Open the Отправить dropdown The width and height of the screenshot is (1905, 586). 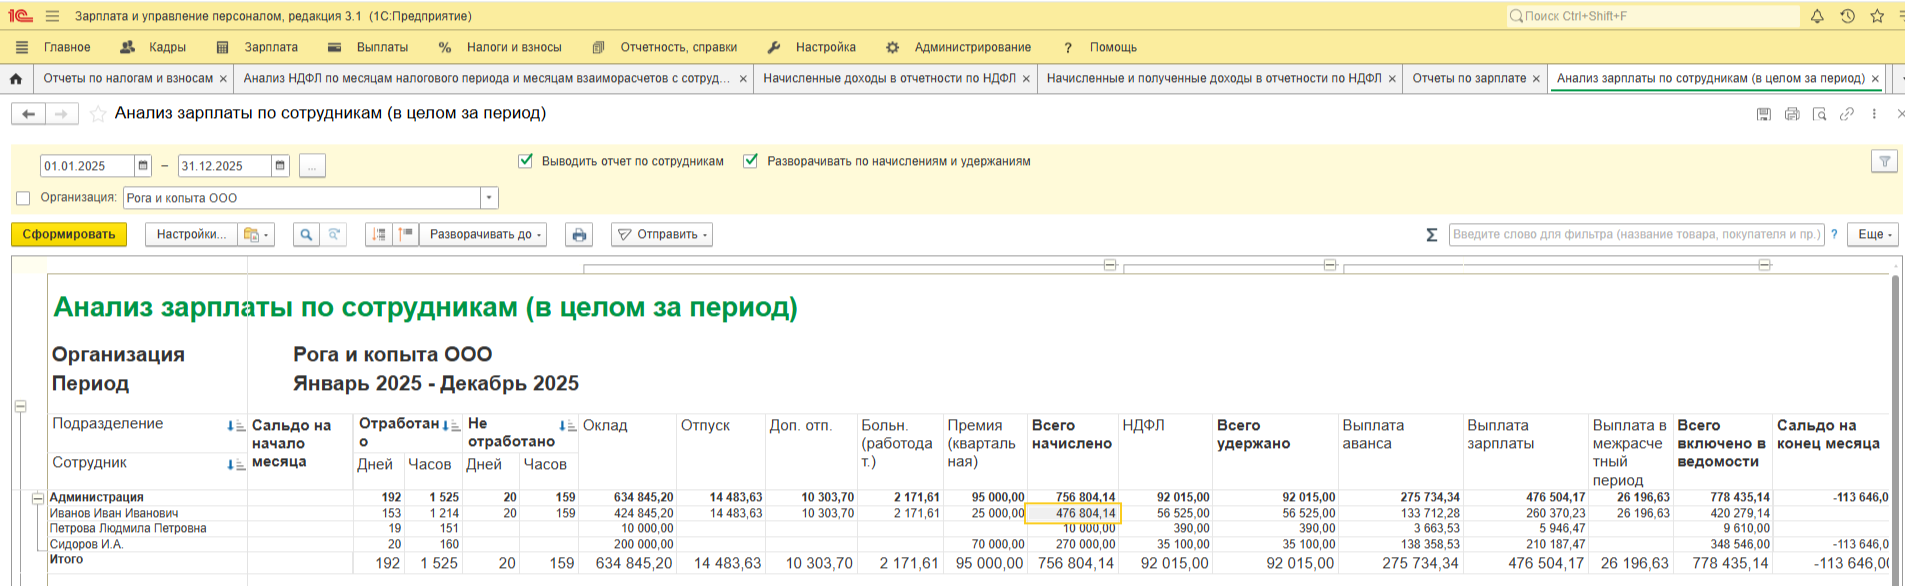[x=662, y=234]
